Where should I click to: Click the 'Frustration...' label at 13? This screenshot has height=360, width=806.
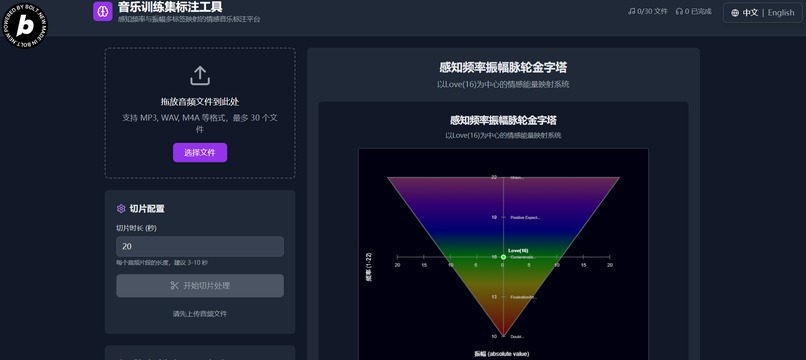tap(523, 297)
